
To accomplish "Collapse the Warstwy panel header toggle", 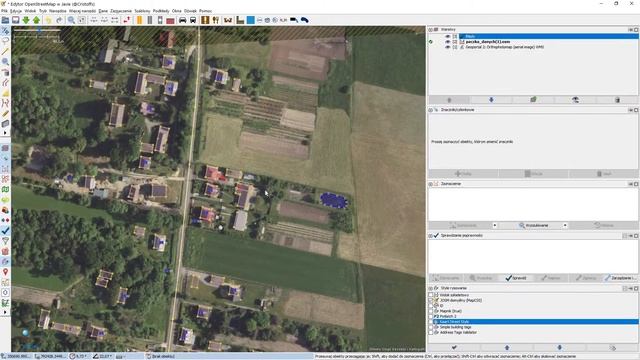I will pos(430,30).
